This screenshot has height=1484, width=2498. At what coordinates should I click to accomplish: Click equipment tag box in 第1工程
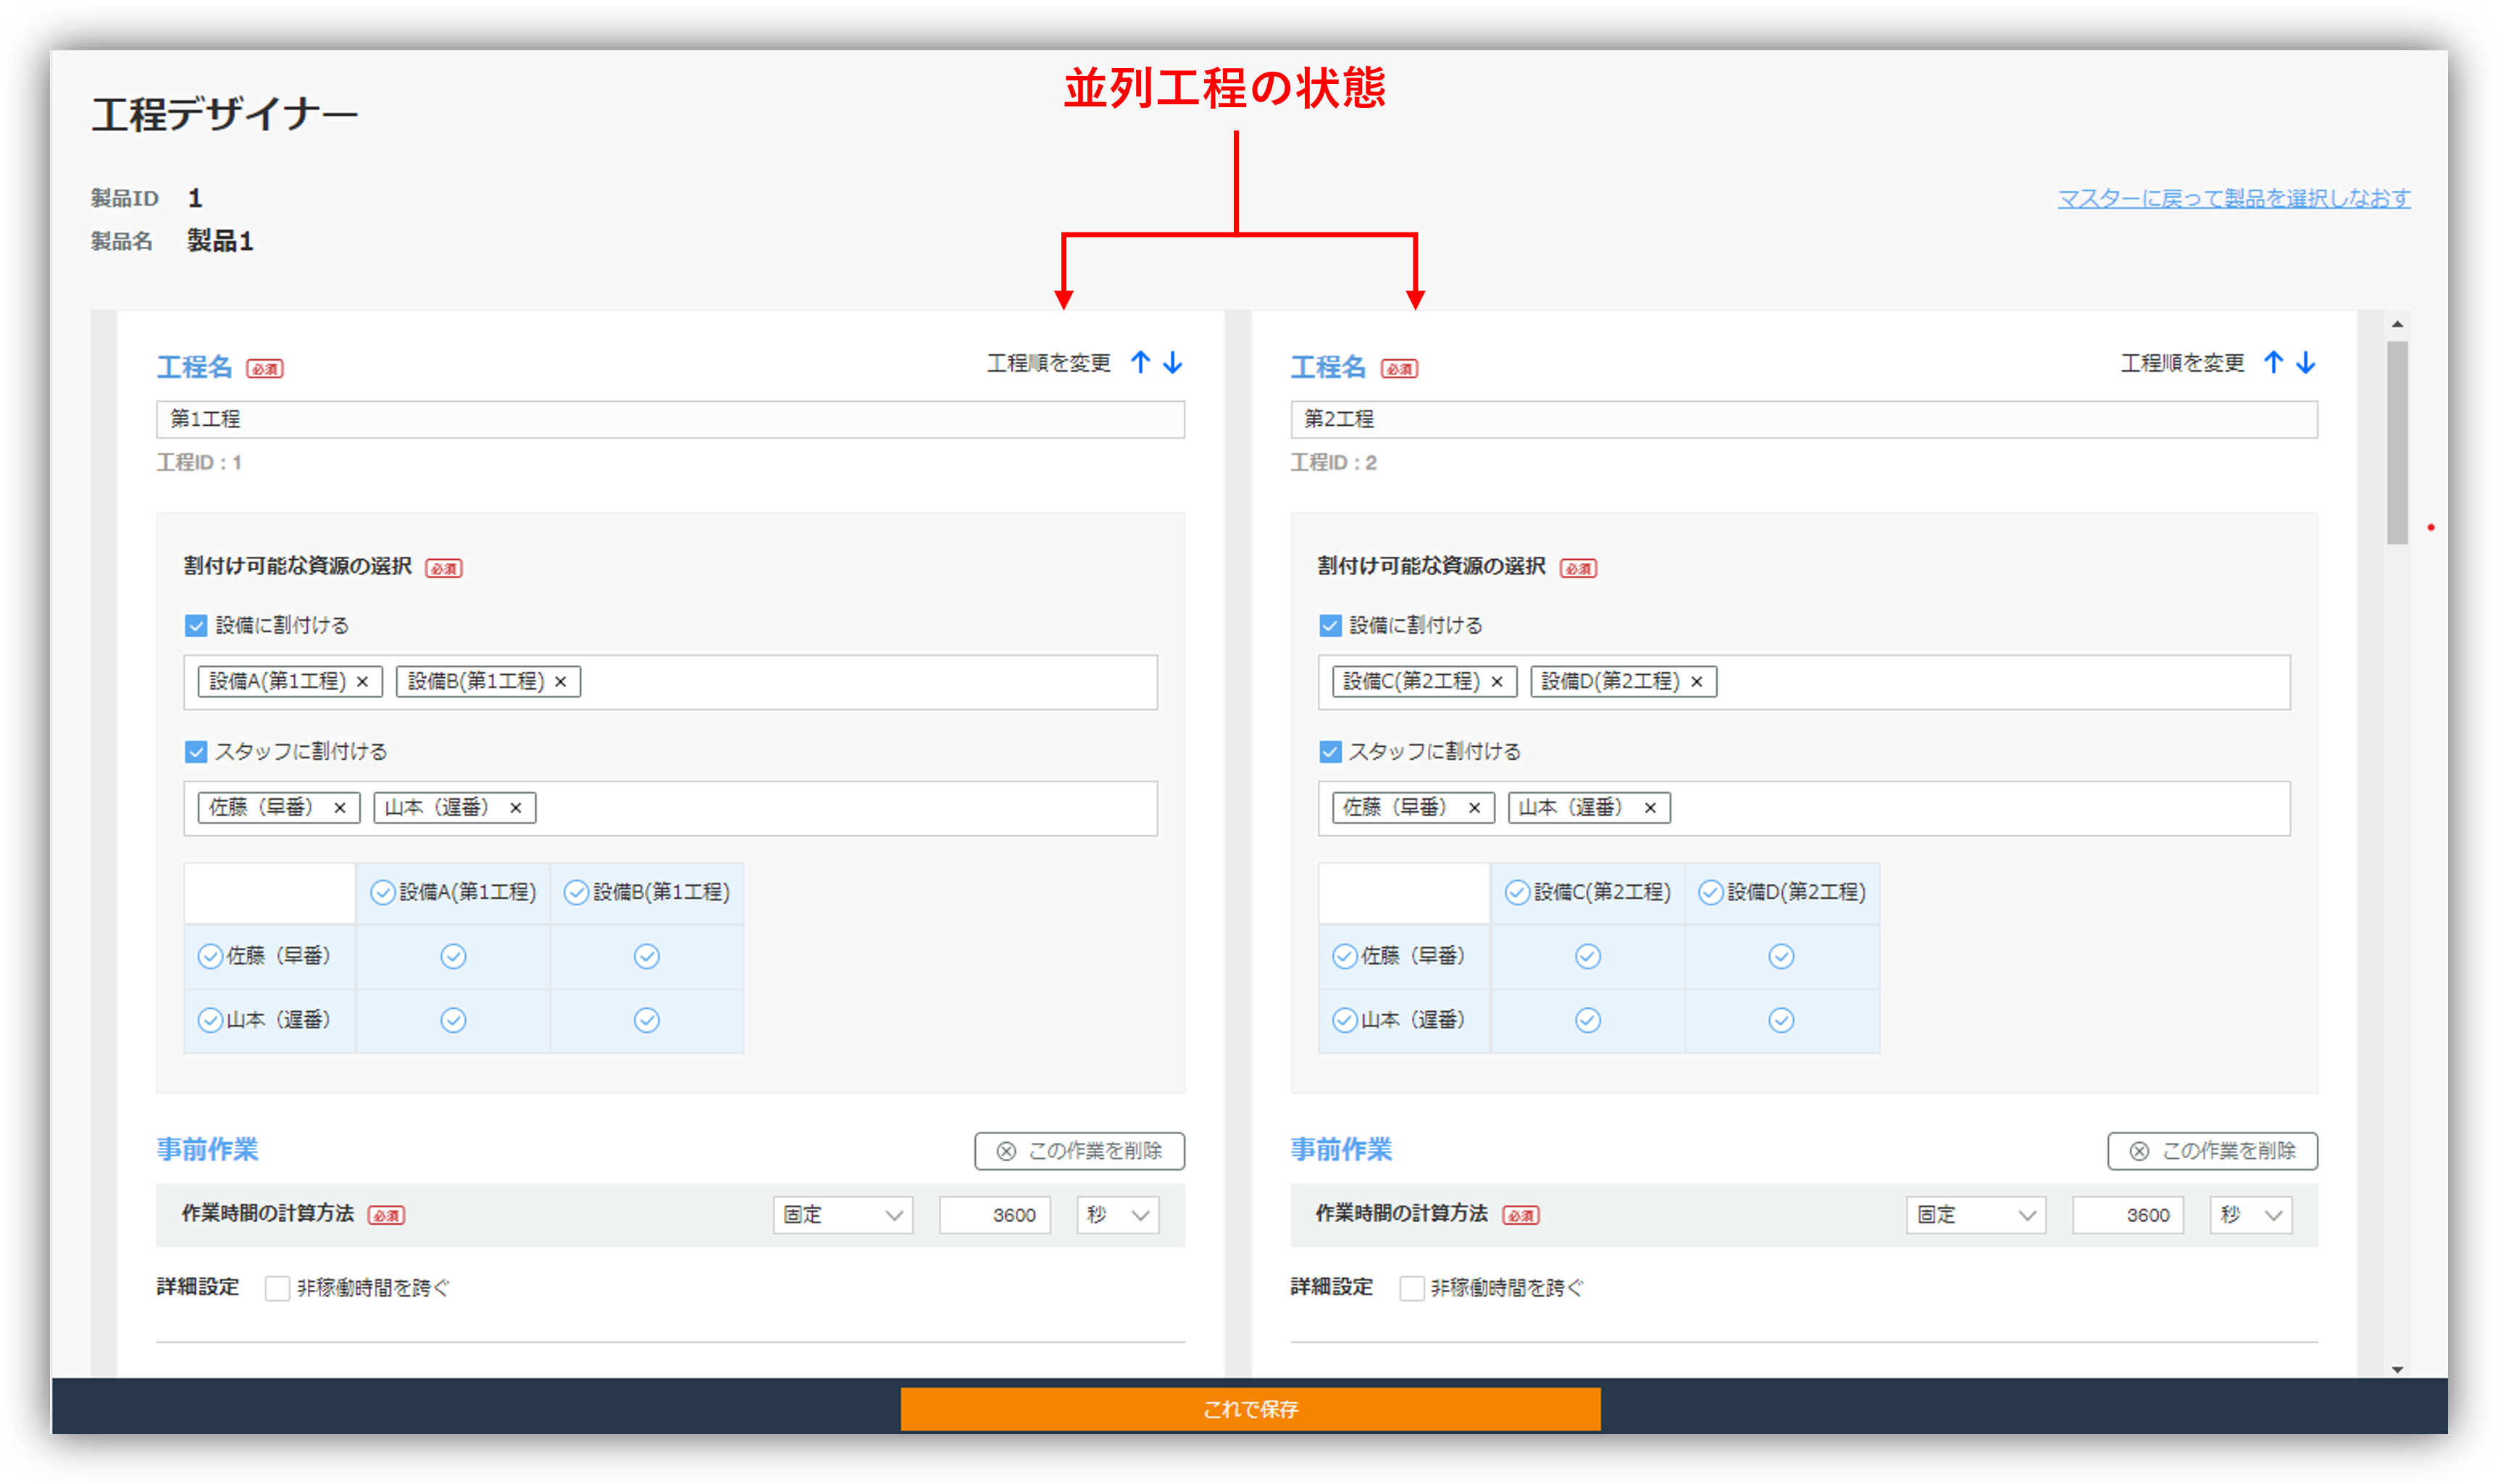tap(670, 682)
